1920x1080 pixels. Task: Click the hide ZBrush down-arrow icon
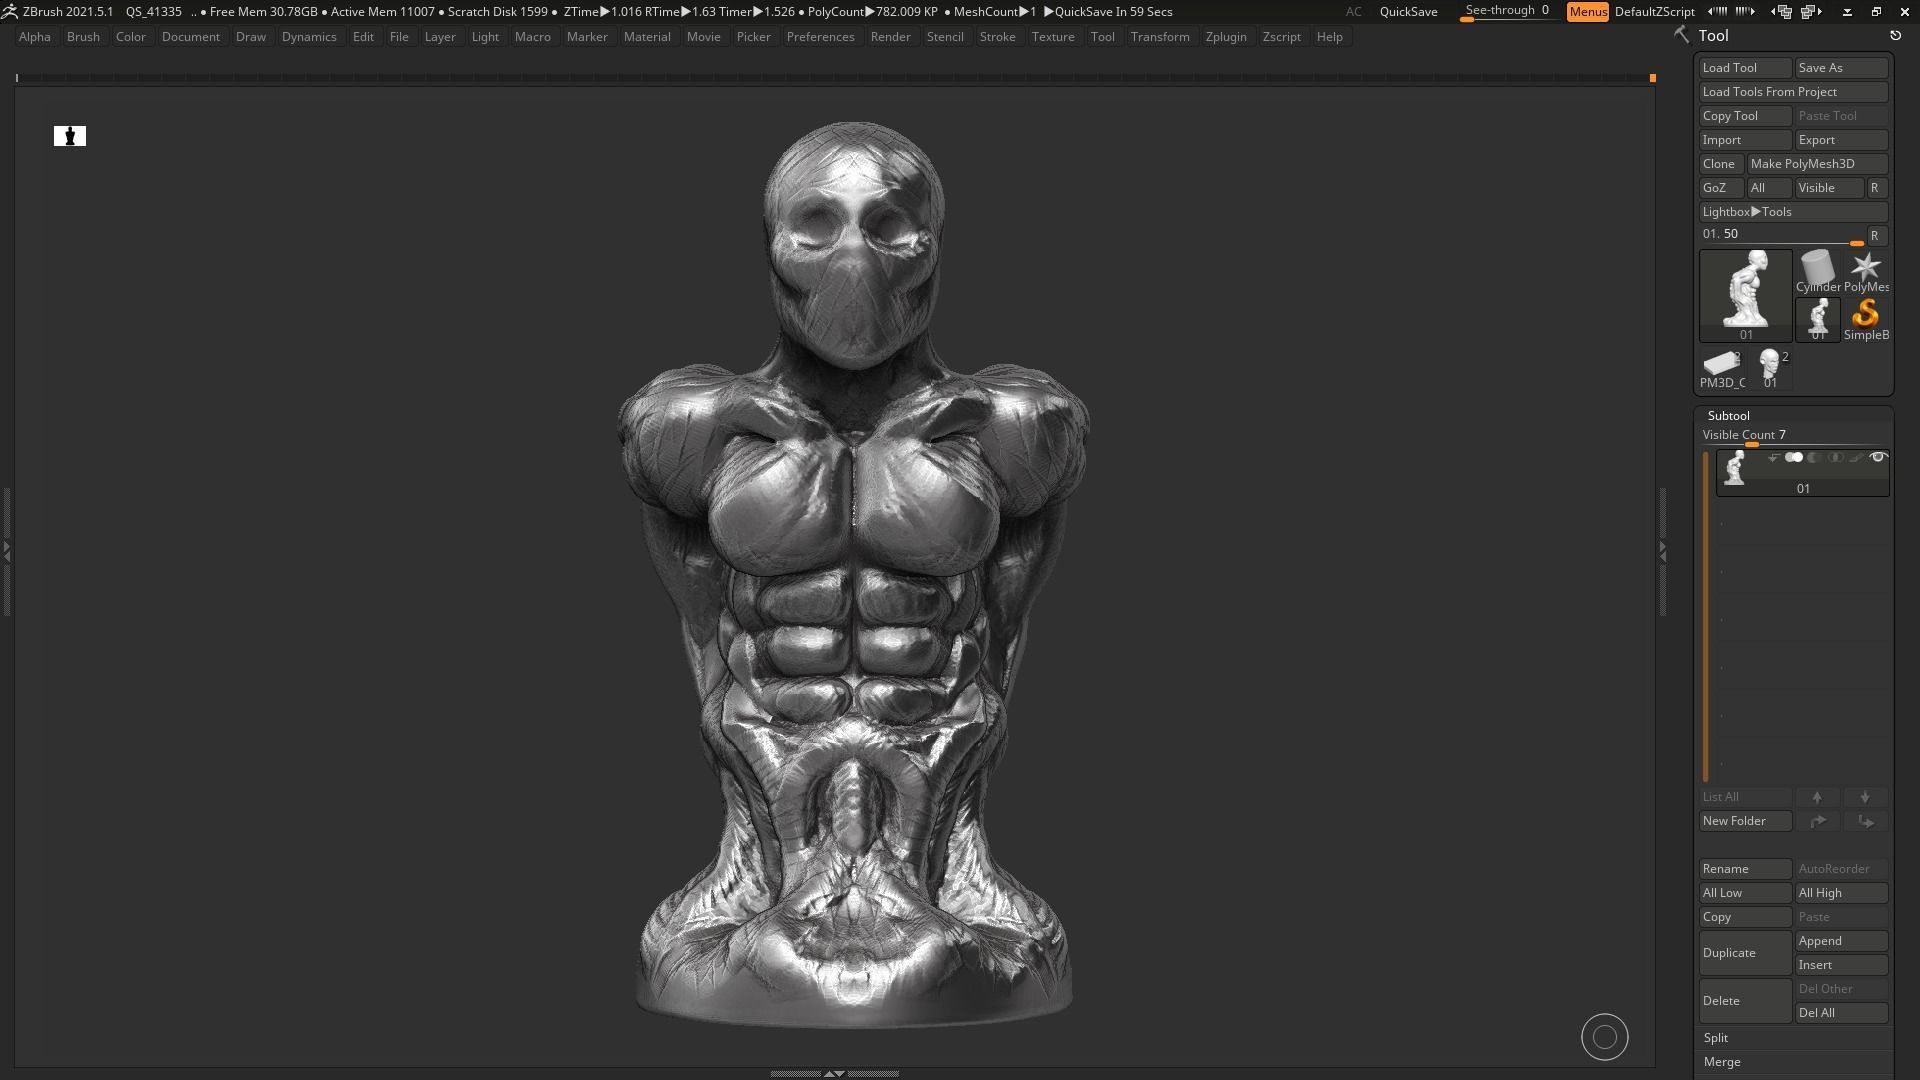coord(1847,11)
